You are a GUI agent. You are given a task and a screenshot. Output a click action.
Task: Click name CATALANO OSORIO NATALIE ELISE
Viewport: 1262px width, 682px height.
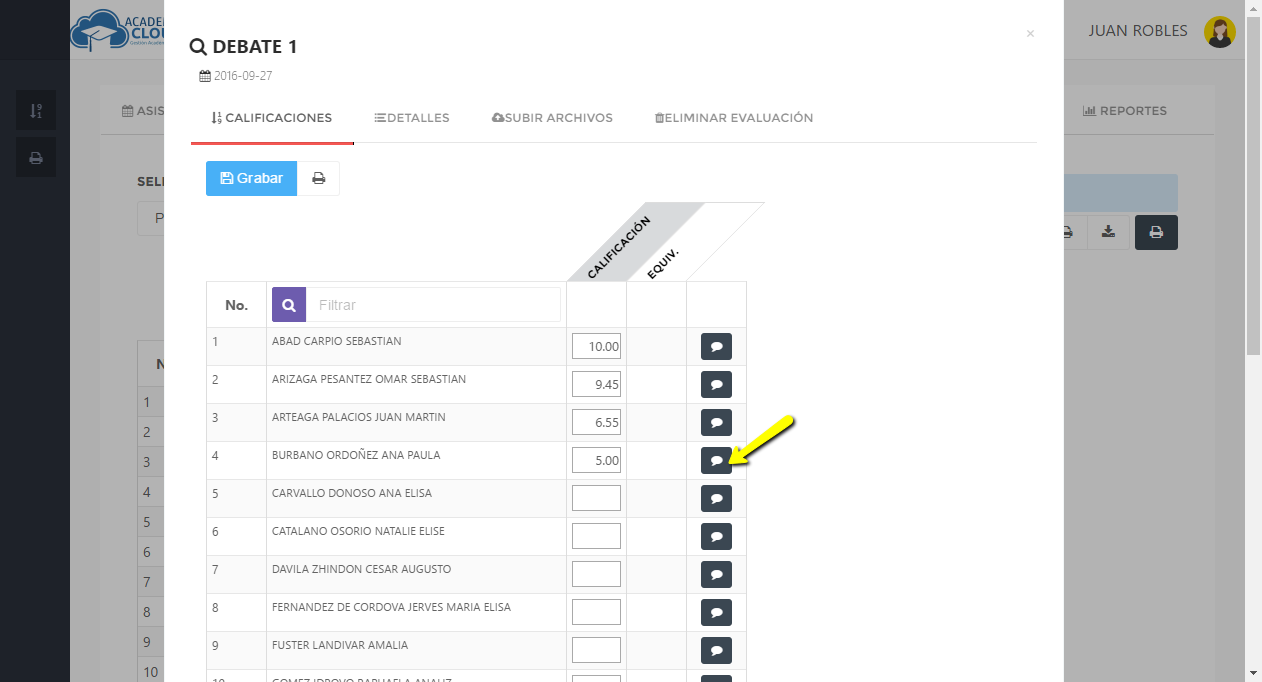(359, 531)
